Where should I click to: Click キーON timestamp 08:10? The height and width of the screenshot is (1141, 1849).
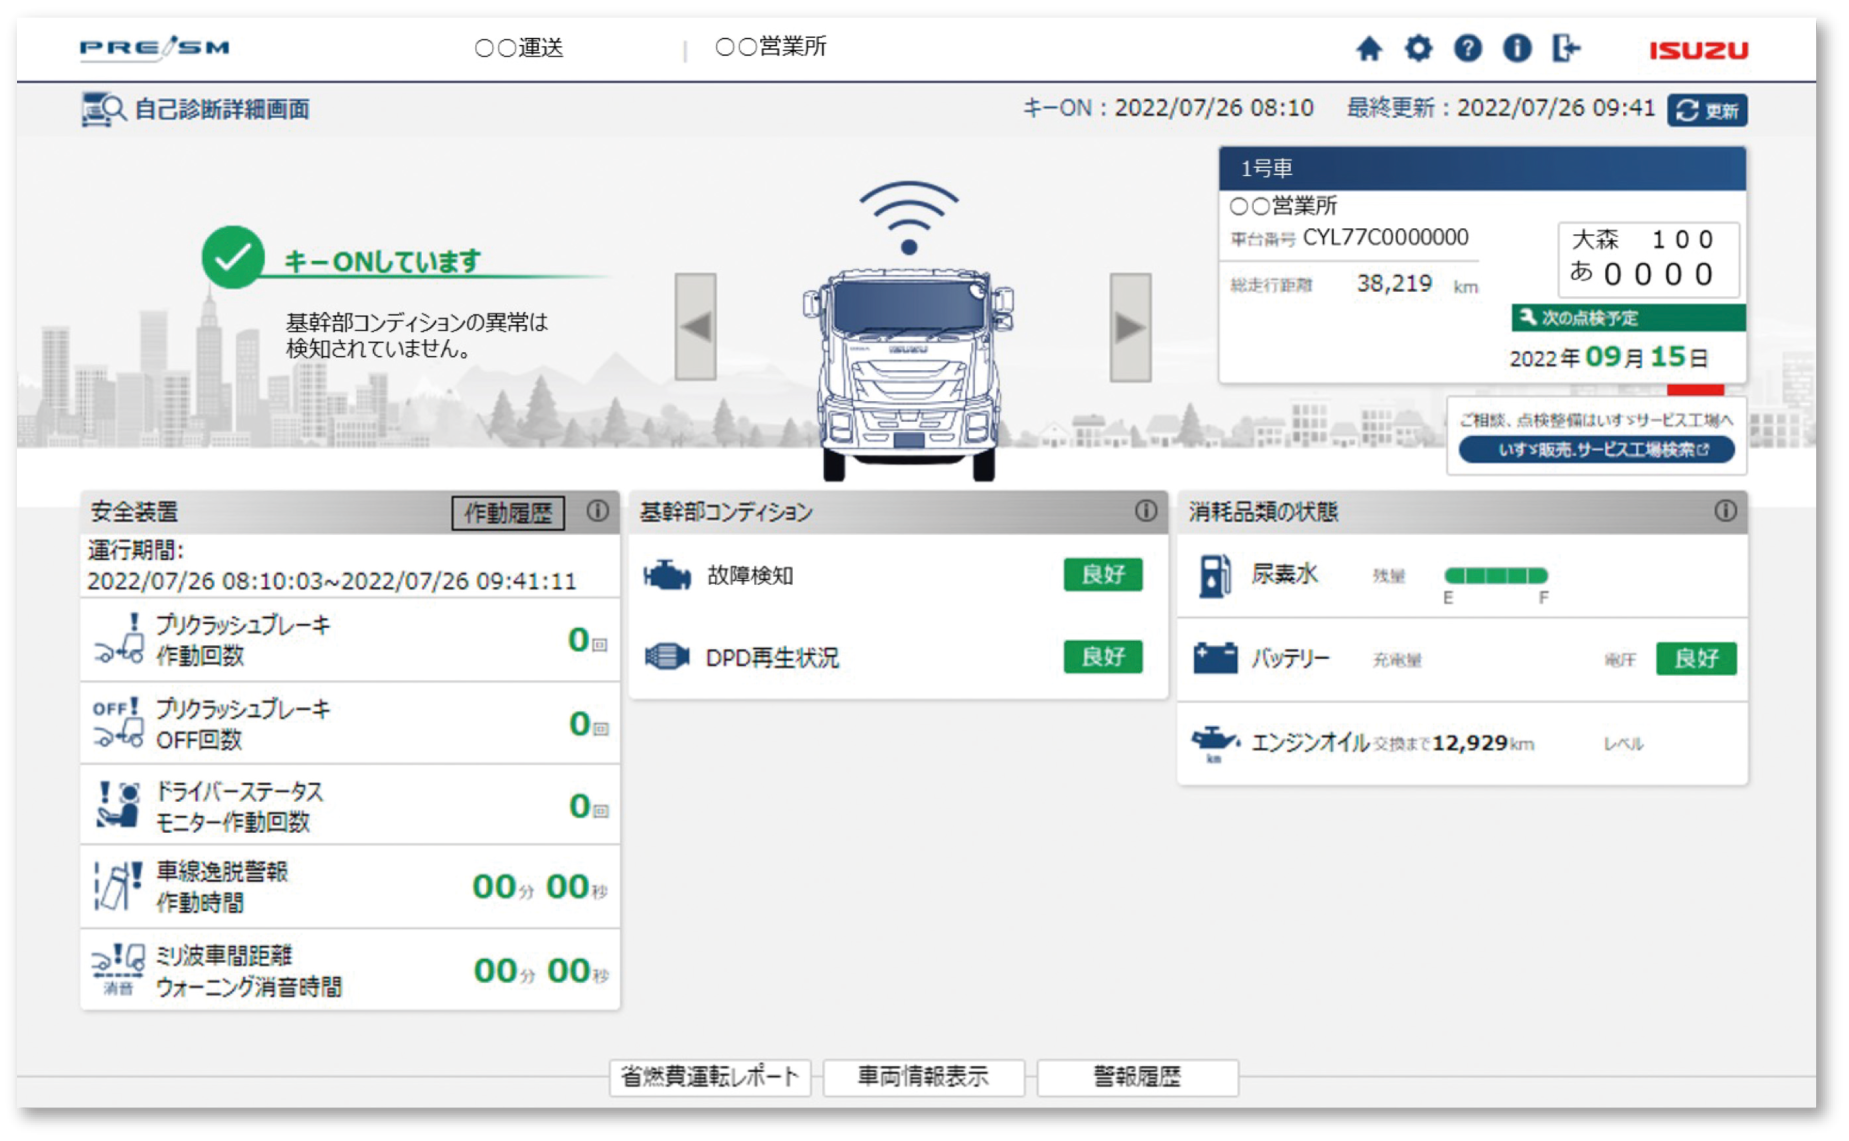1168,108
